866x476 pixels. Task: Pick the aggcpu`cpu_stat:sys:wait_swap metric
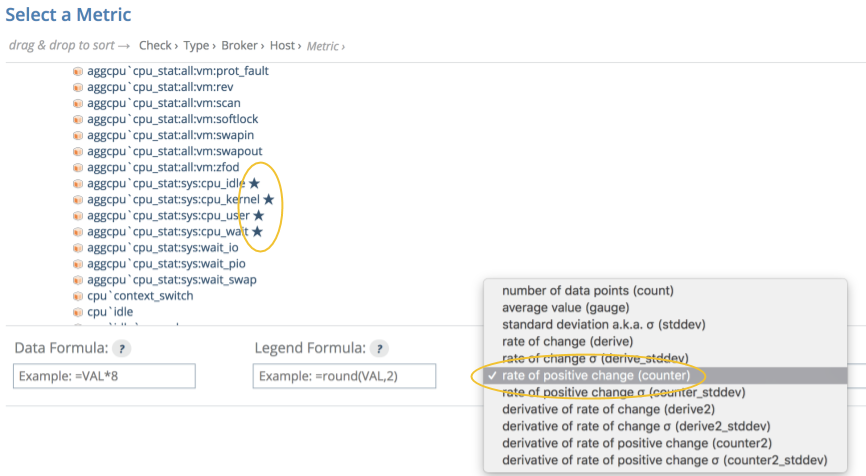click(x=172, y=280)
